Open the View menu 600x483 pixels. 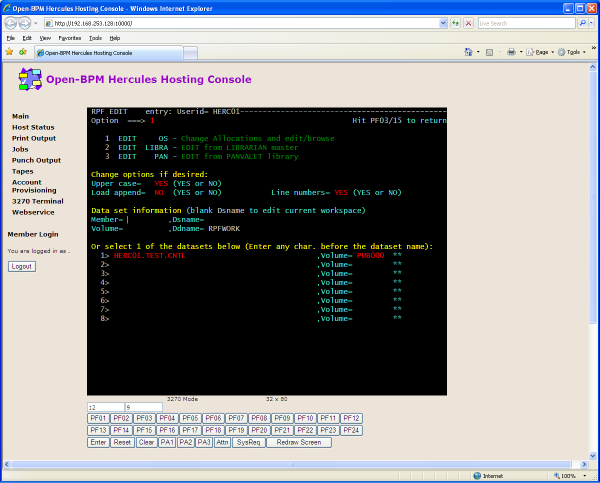click(45, 38)
